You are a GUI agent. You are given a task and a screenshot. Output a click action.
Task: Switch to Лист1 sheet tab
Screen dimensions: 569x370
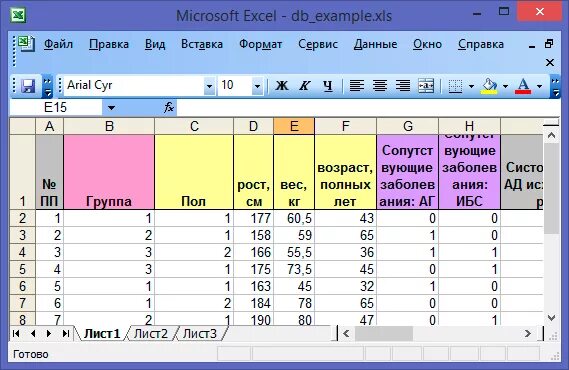[102, 334]
